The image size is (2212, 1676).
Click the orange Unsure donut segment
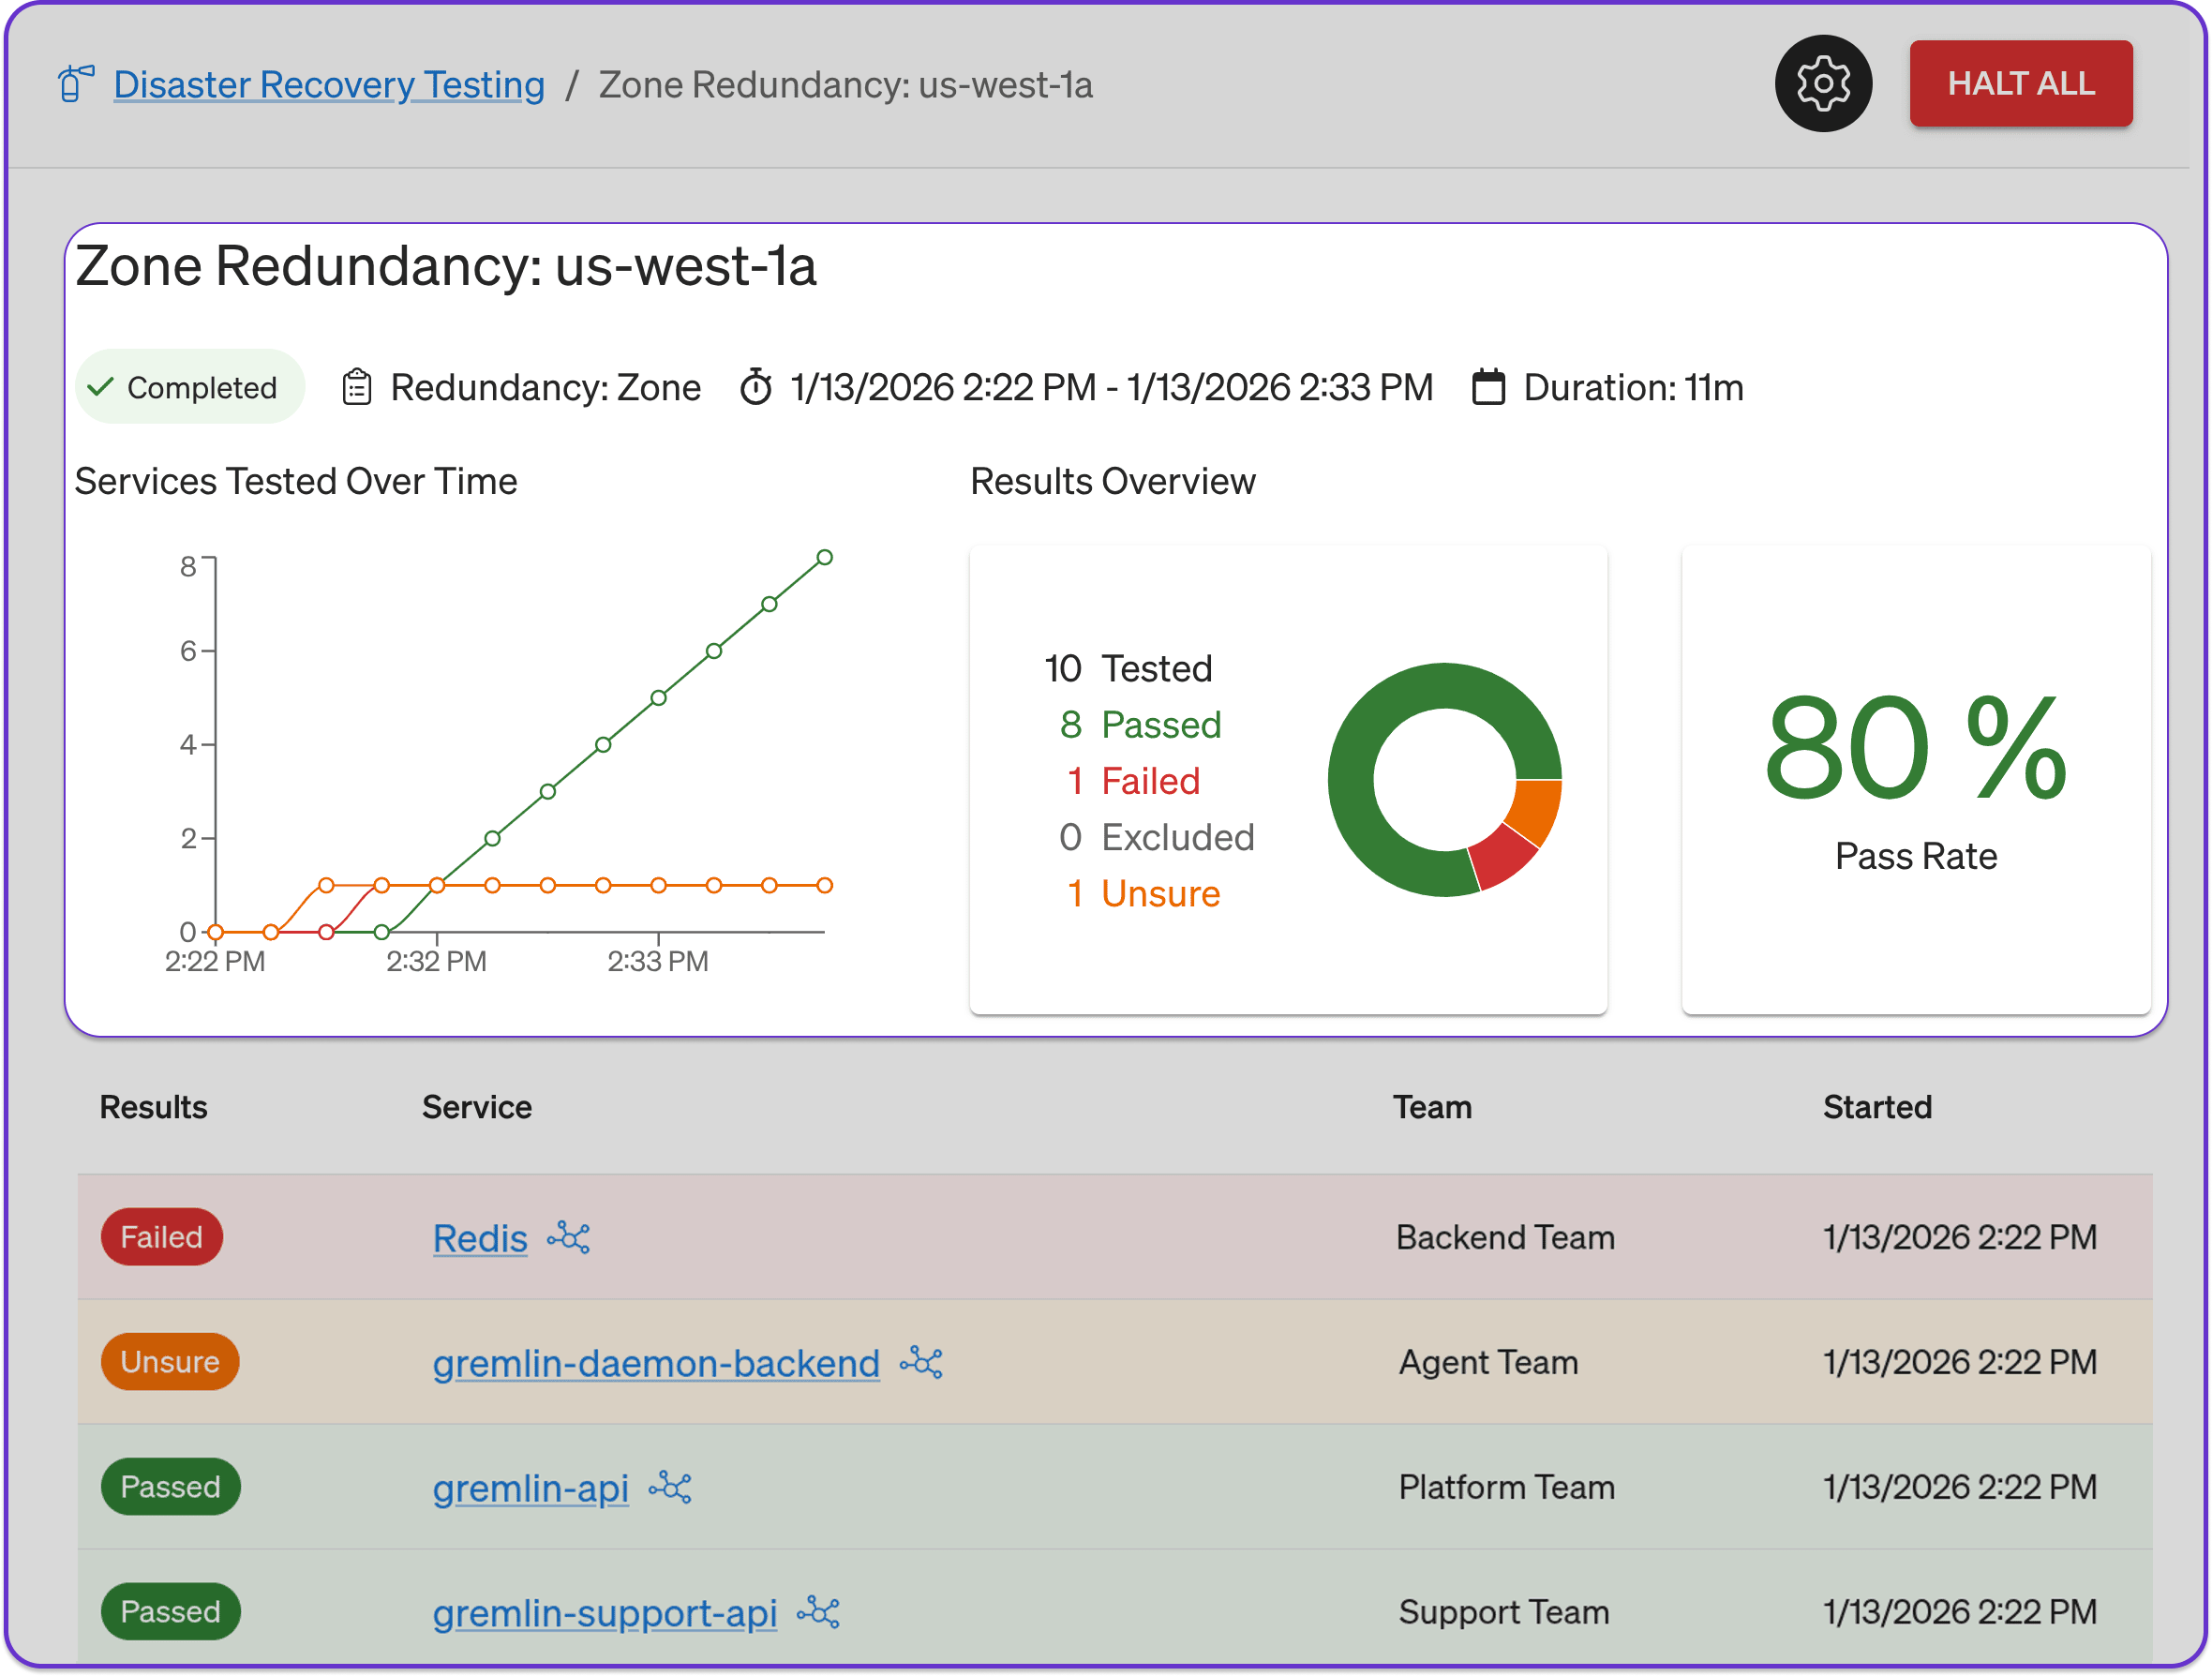1536,810
